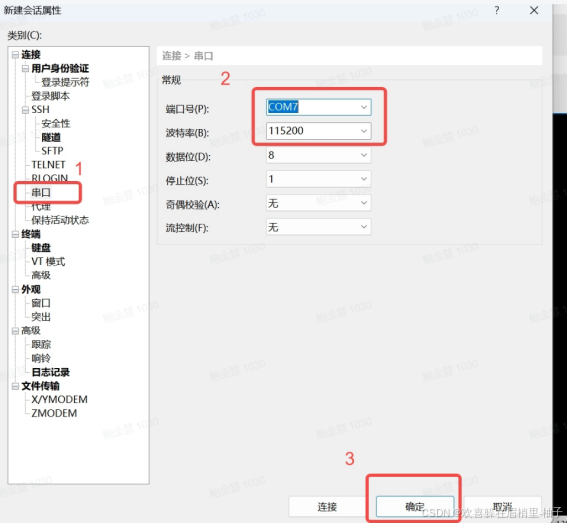Collapse the 连接 tree node
567x524 pixels.
click(x=15, y=55)
